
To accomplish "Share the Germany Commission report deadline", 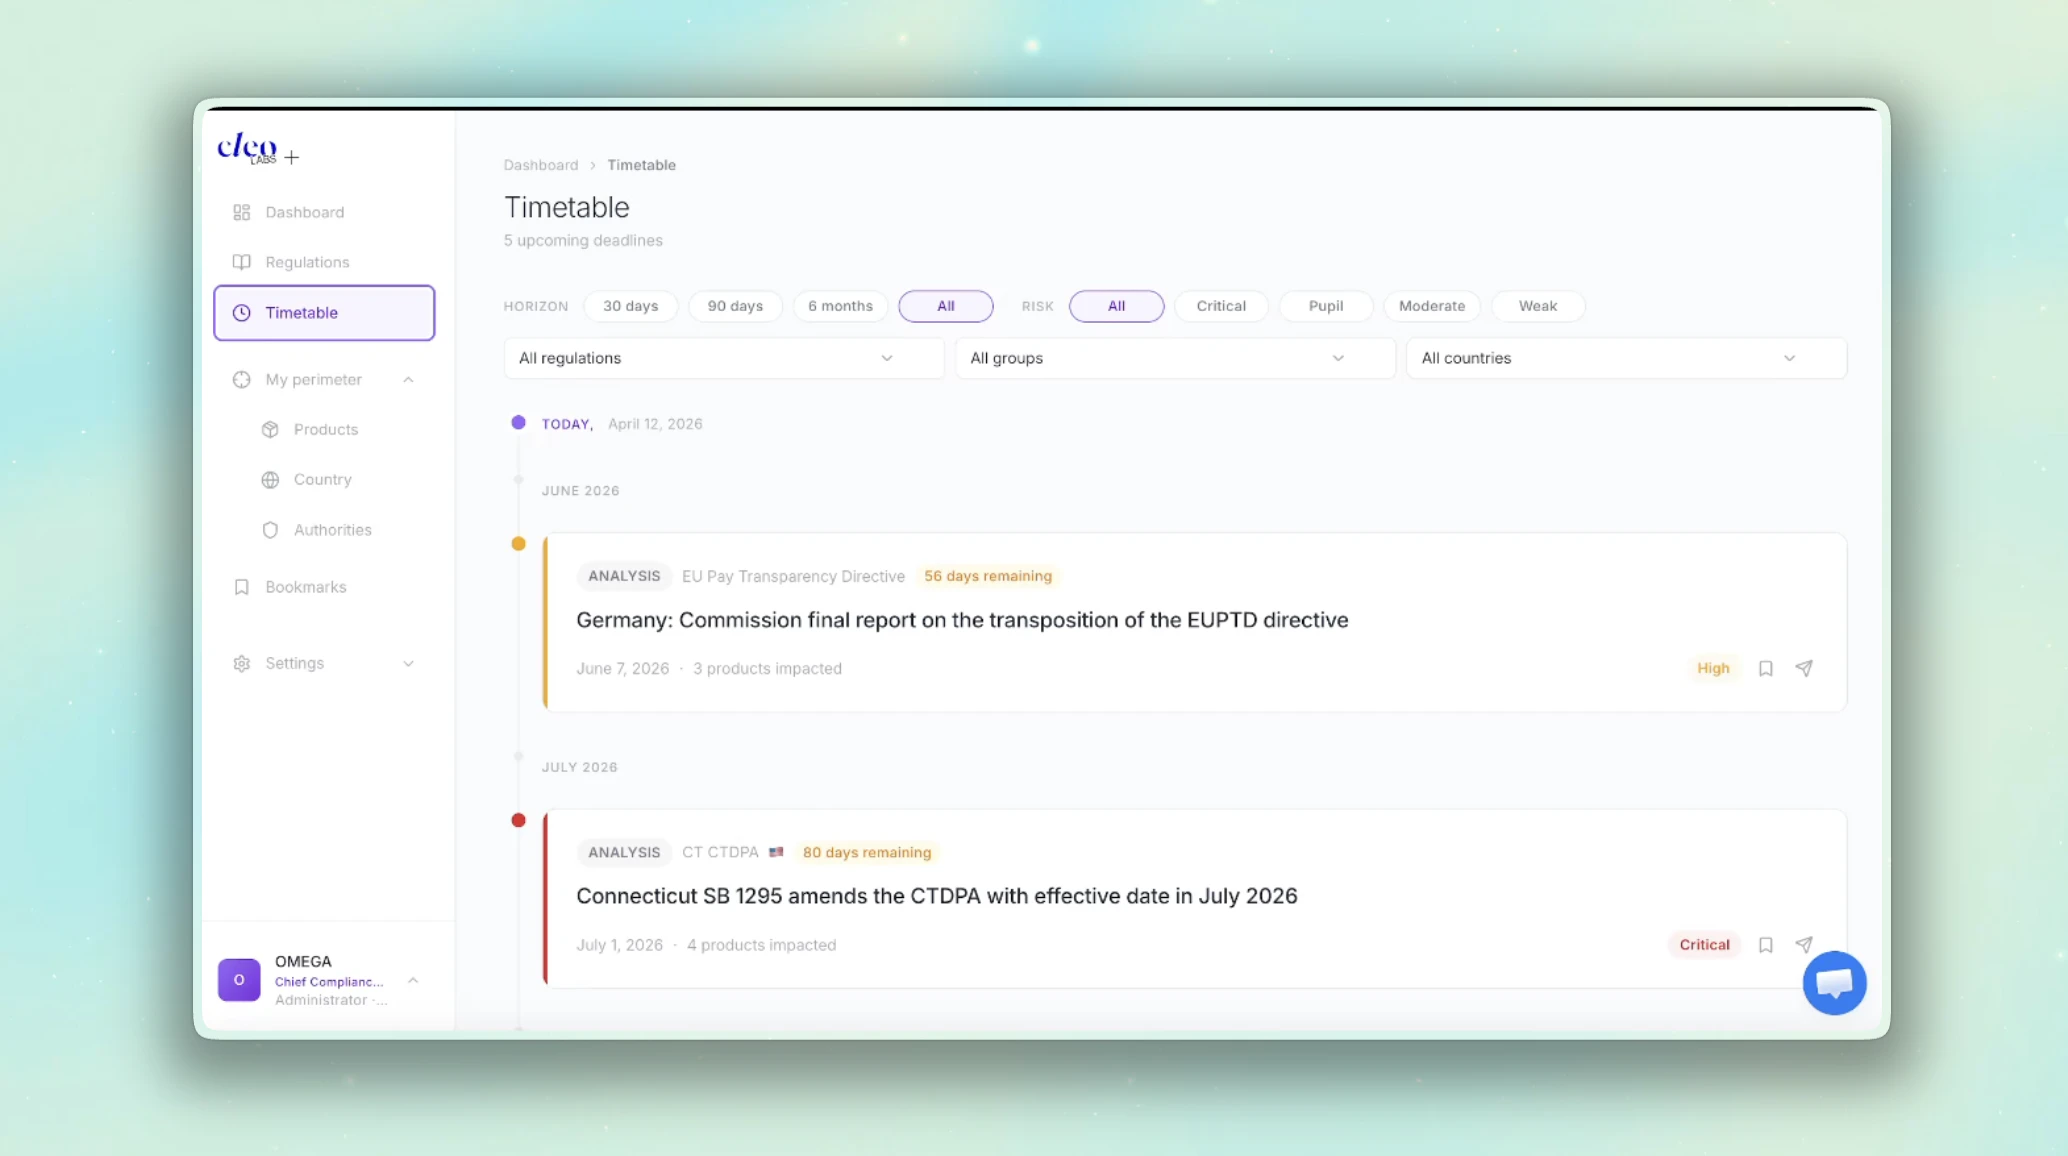I will point(1803,668).
